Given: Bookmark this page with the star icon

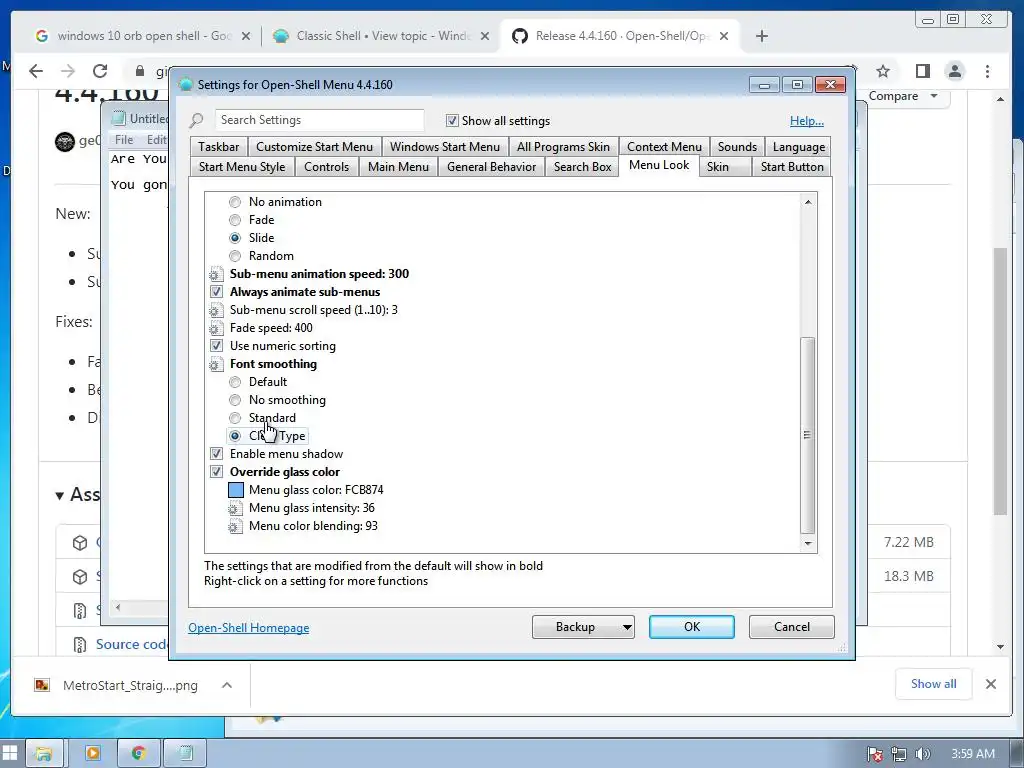Looking at the screenshot, I should (883, 71).
